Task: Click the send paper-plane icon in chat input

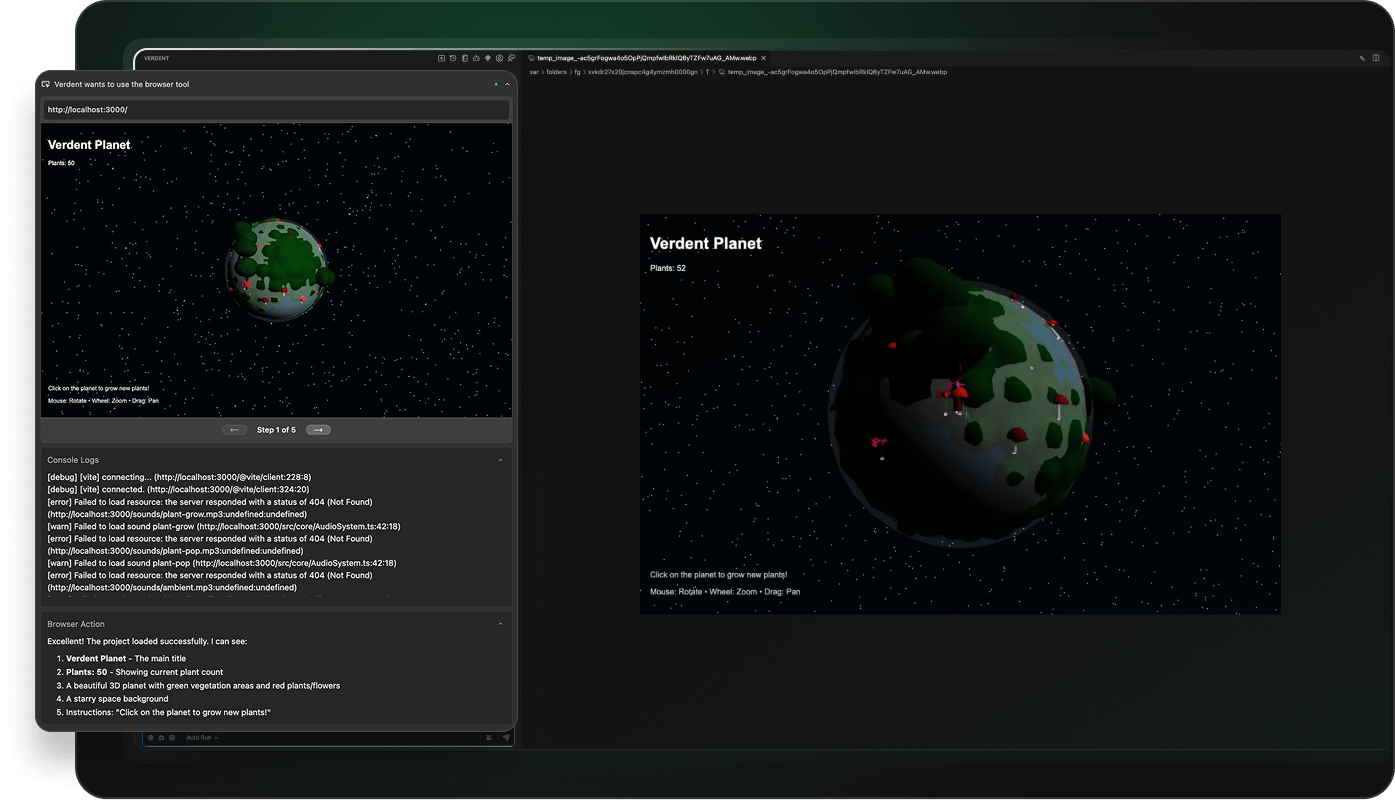Action: pos(506,738)
